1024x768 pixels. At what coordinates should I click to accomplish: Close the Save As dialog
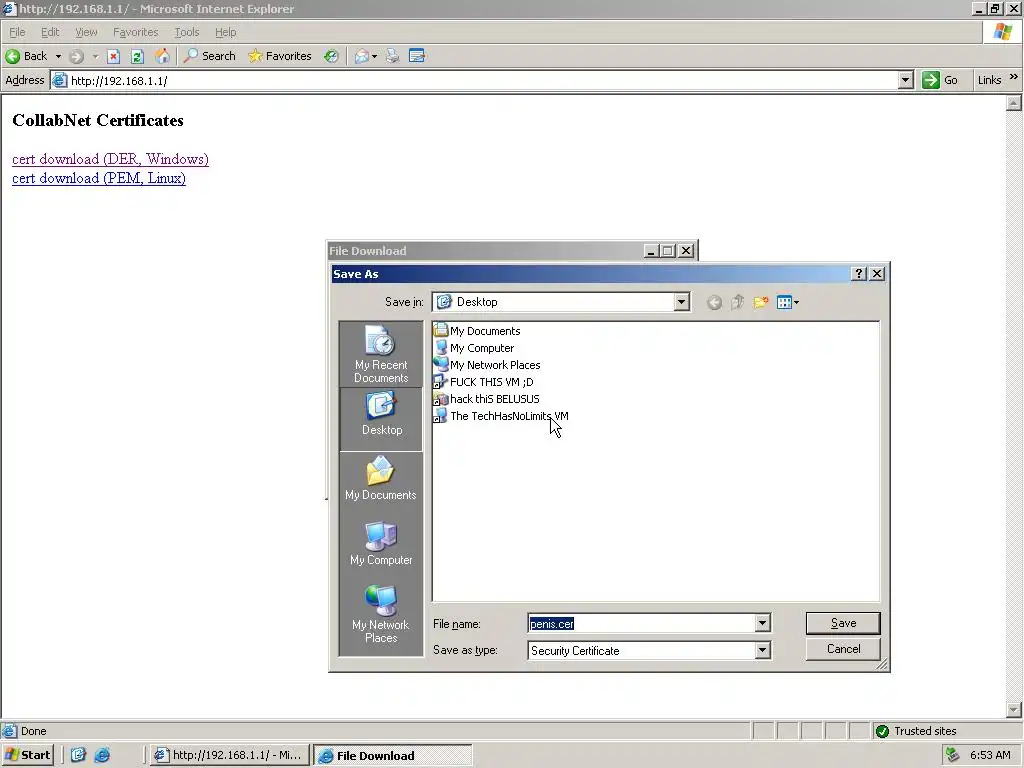coord(877,274)
